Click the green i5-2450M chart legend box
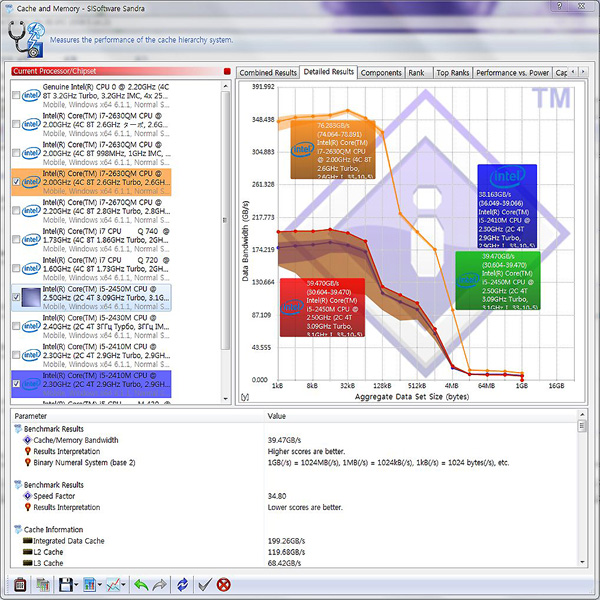 tap(498, 280)
